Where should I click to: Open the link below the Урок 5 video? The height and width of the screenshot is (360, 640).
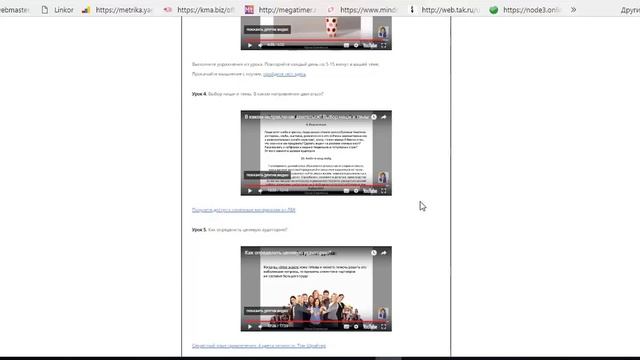(x=259, y=346)
